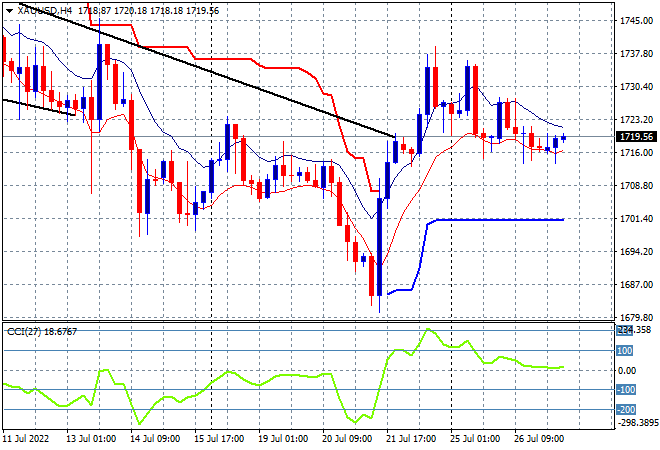Click the CCI -200 level label
660x450 pixels.
[x=626, y=409]
